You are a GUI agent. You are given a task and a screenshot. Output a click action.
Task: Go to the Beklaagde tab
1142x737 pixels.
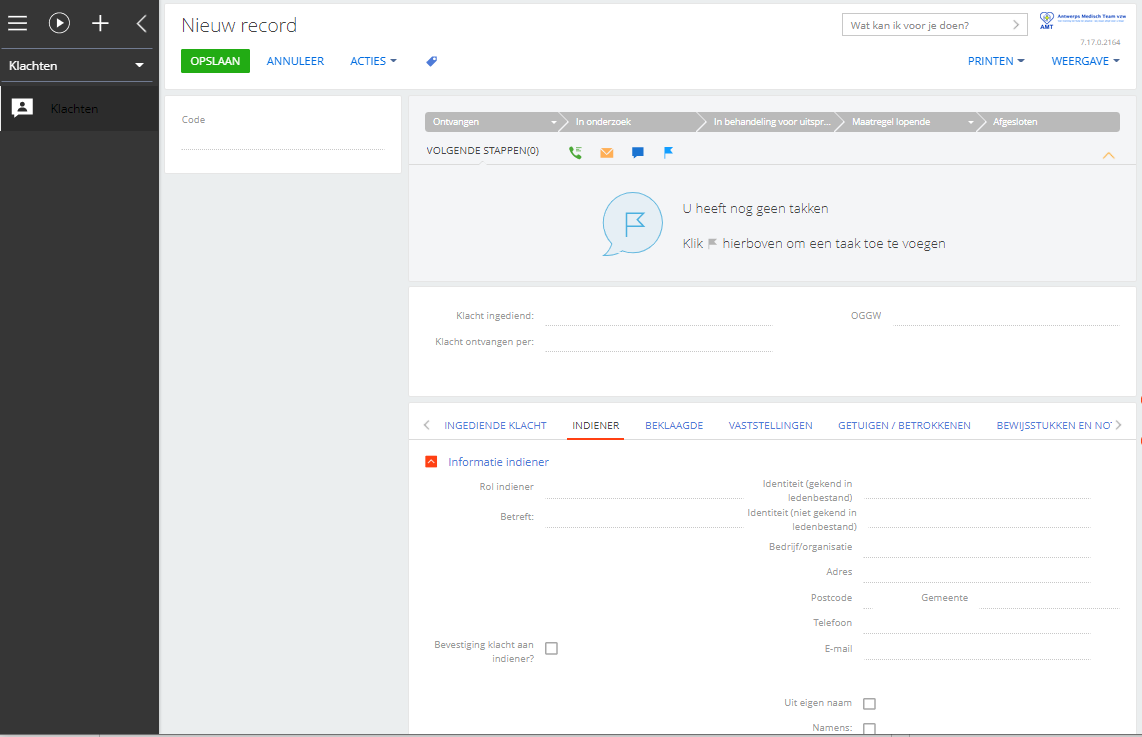[x=674, y=425]
